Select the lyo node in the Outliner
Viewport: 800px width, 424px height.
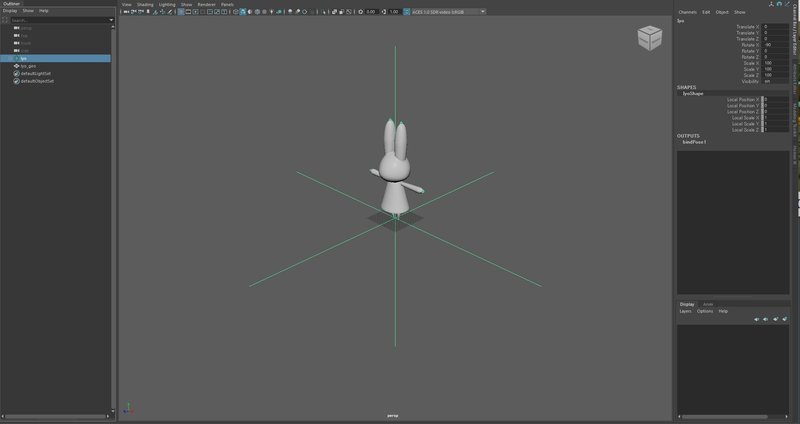tap(55, 58)
